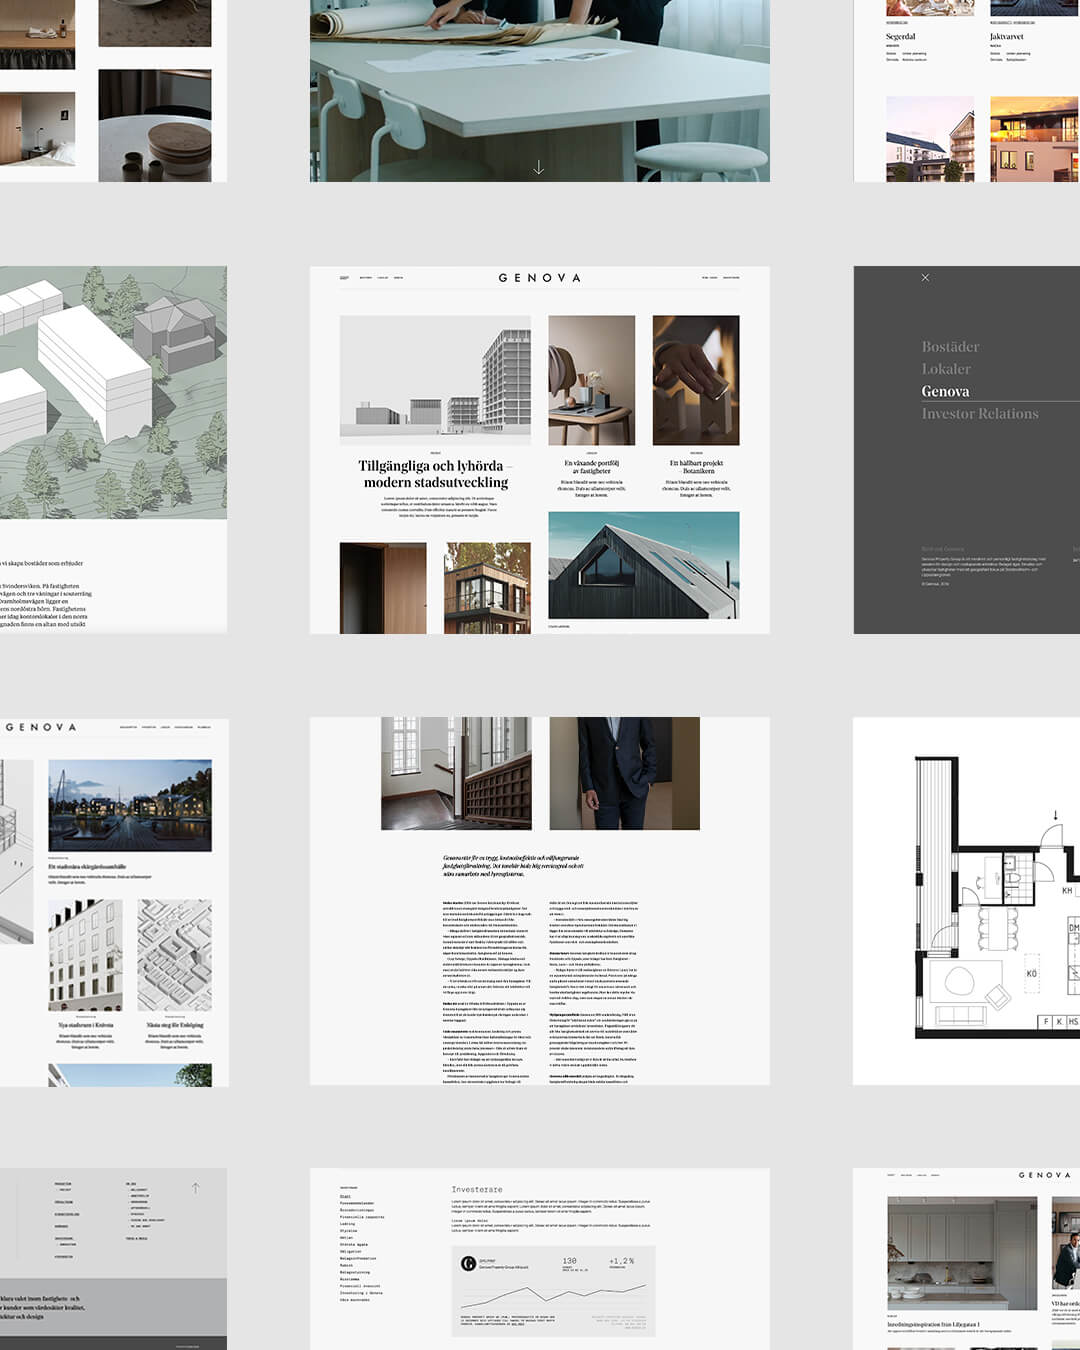Open the grey high-rise building render
Image resolution: width=1080 pixels, height=1350 pixels.
coord(435,380)
